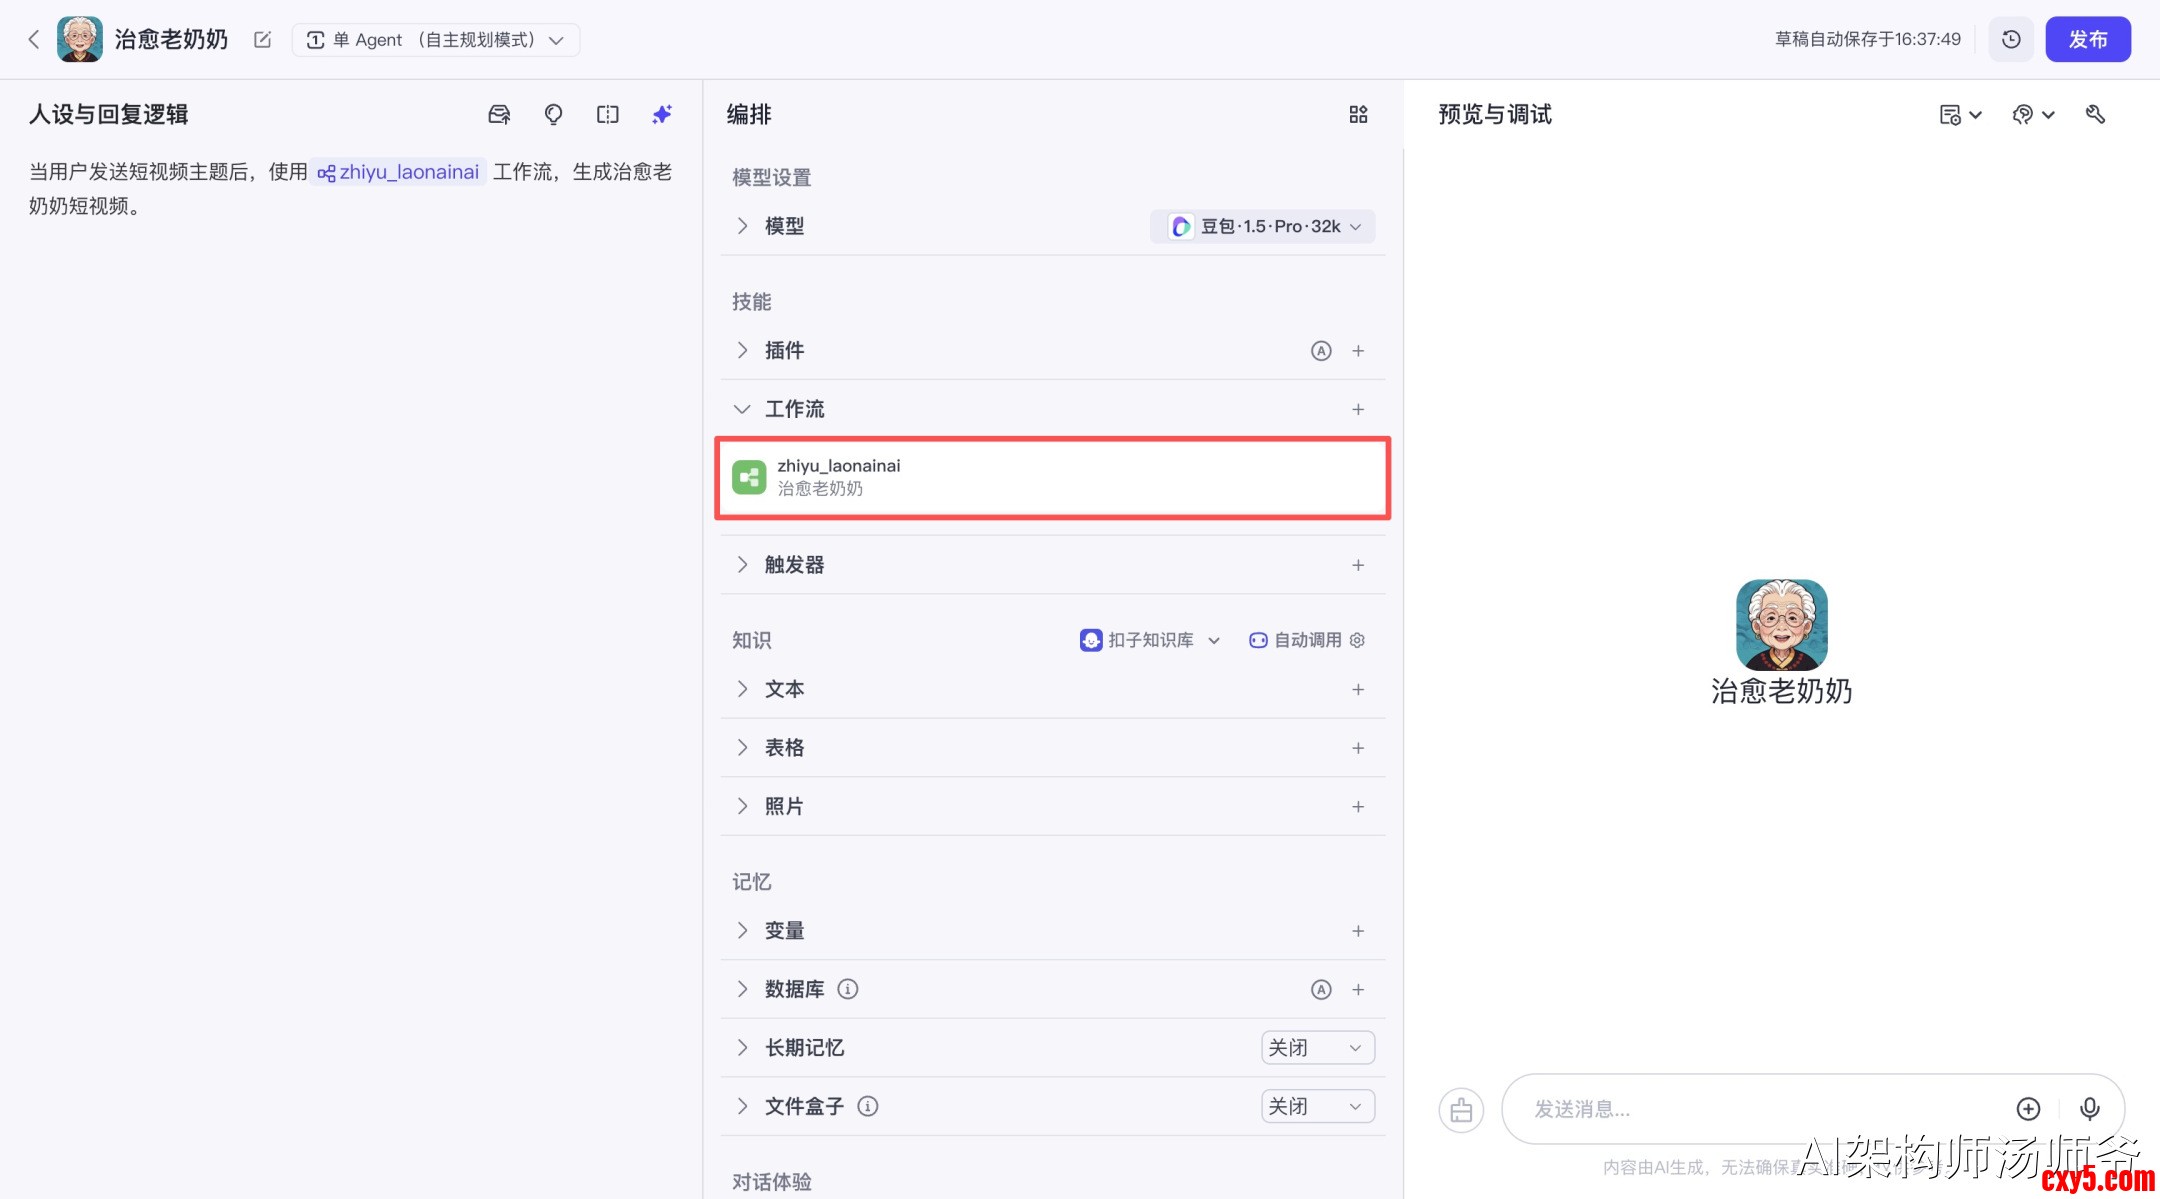This screenshot has height=1199, width=2160.
Task: Click the 发布 publish button
Action: coord(2087,39)
